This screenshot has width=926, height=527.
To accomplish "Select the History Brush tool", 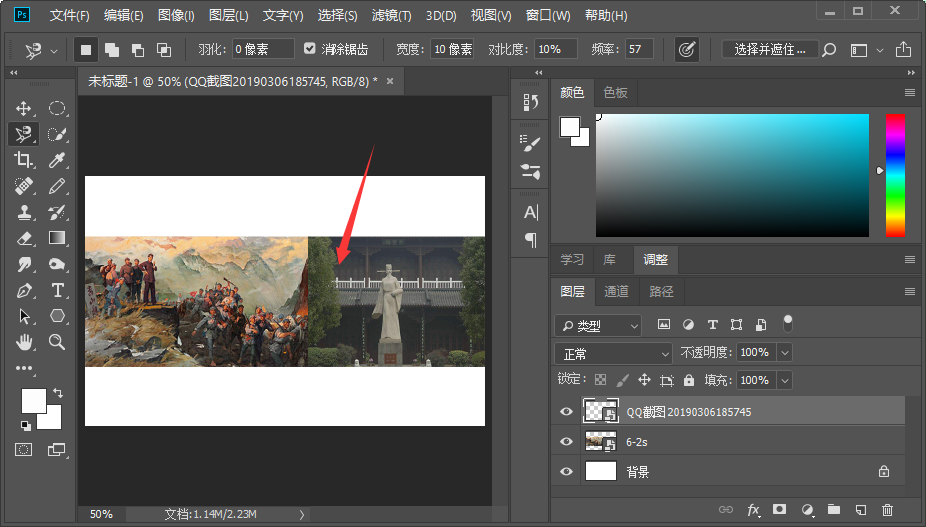I will (x=57, y=212).
